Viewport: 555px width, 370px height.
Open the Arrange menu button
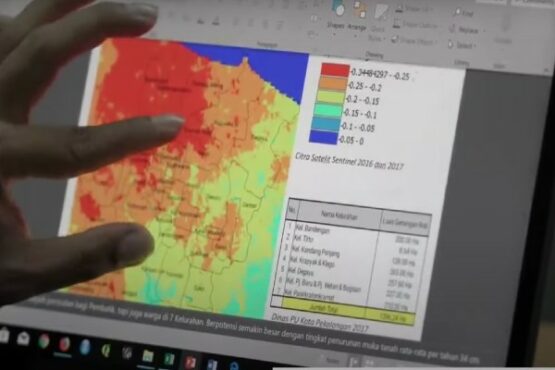point(358,18)
